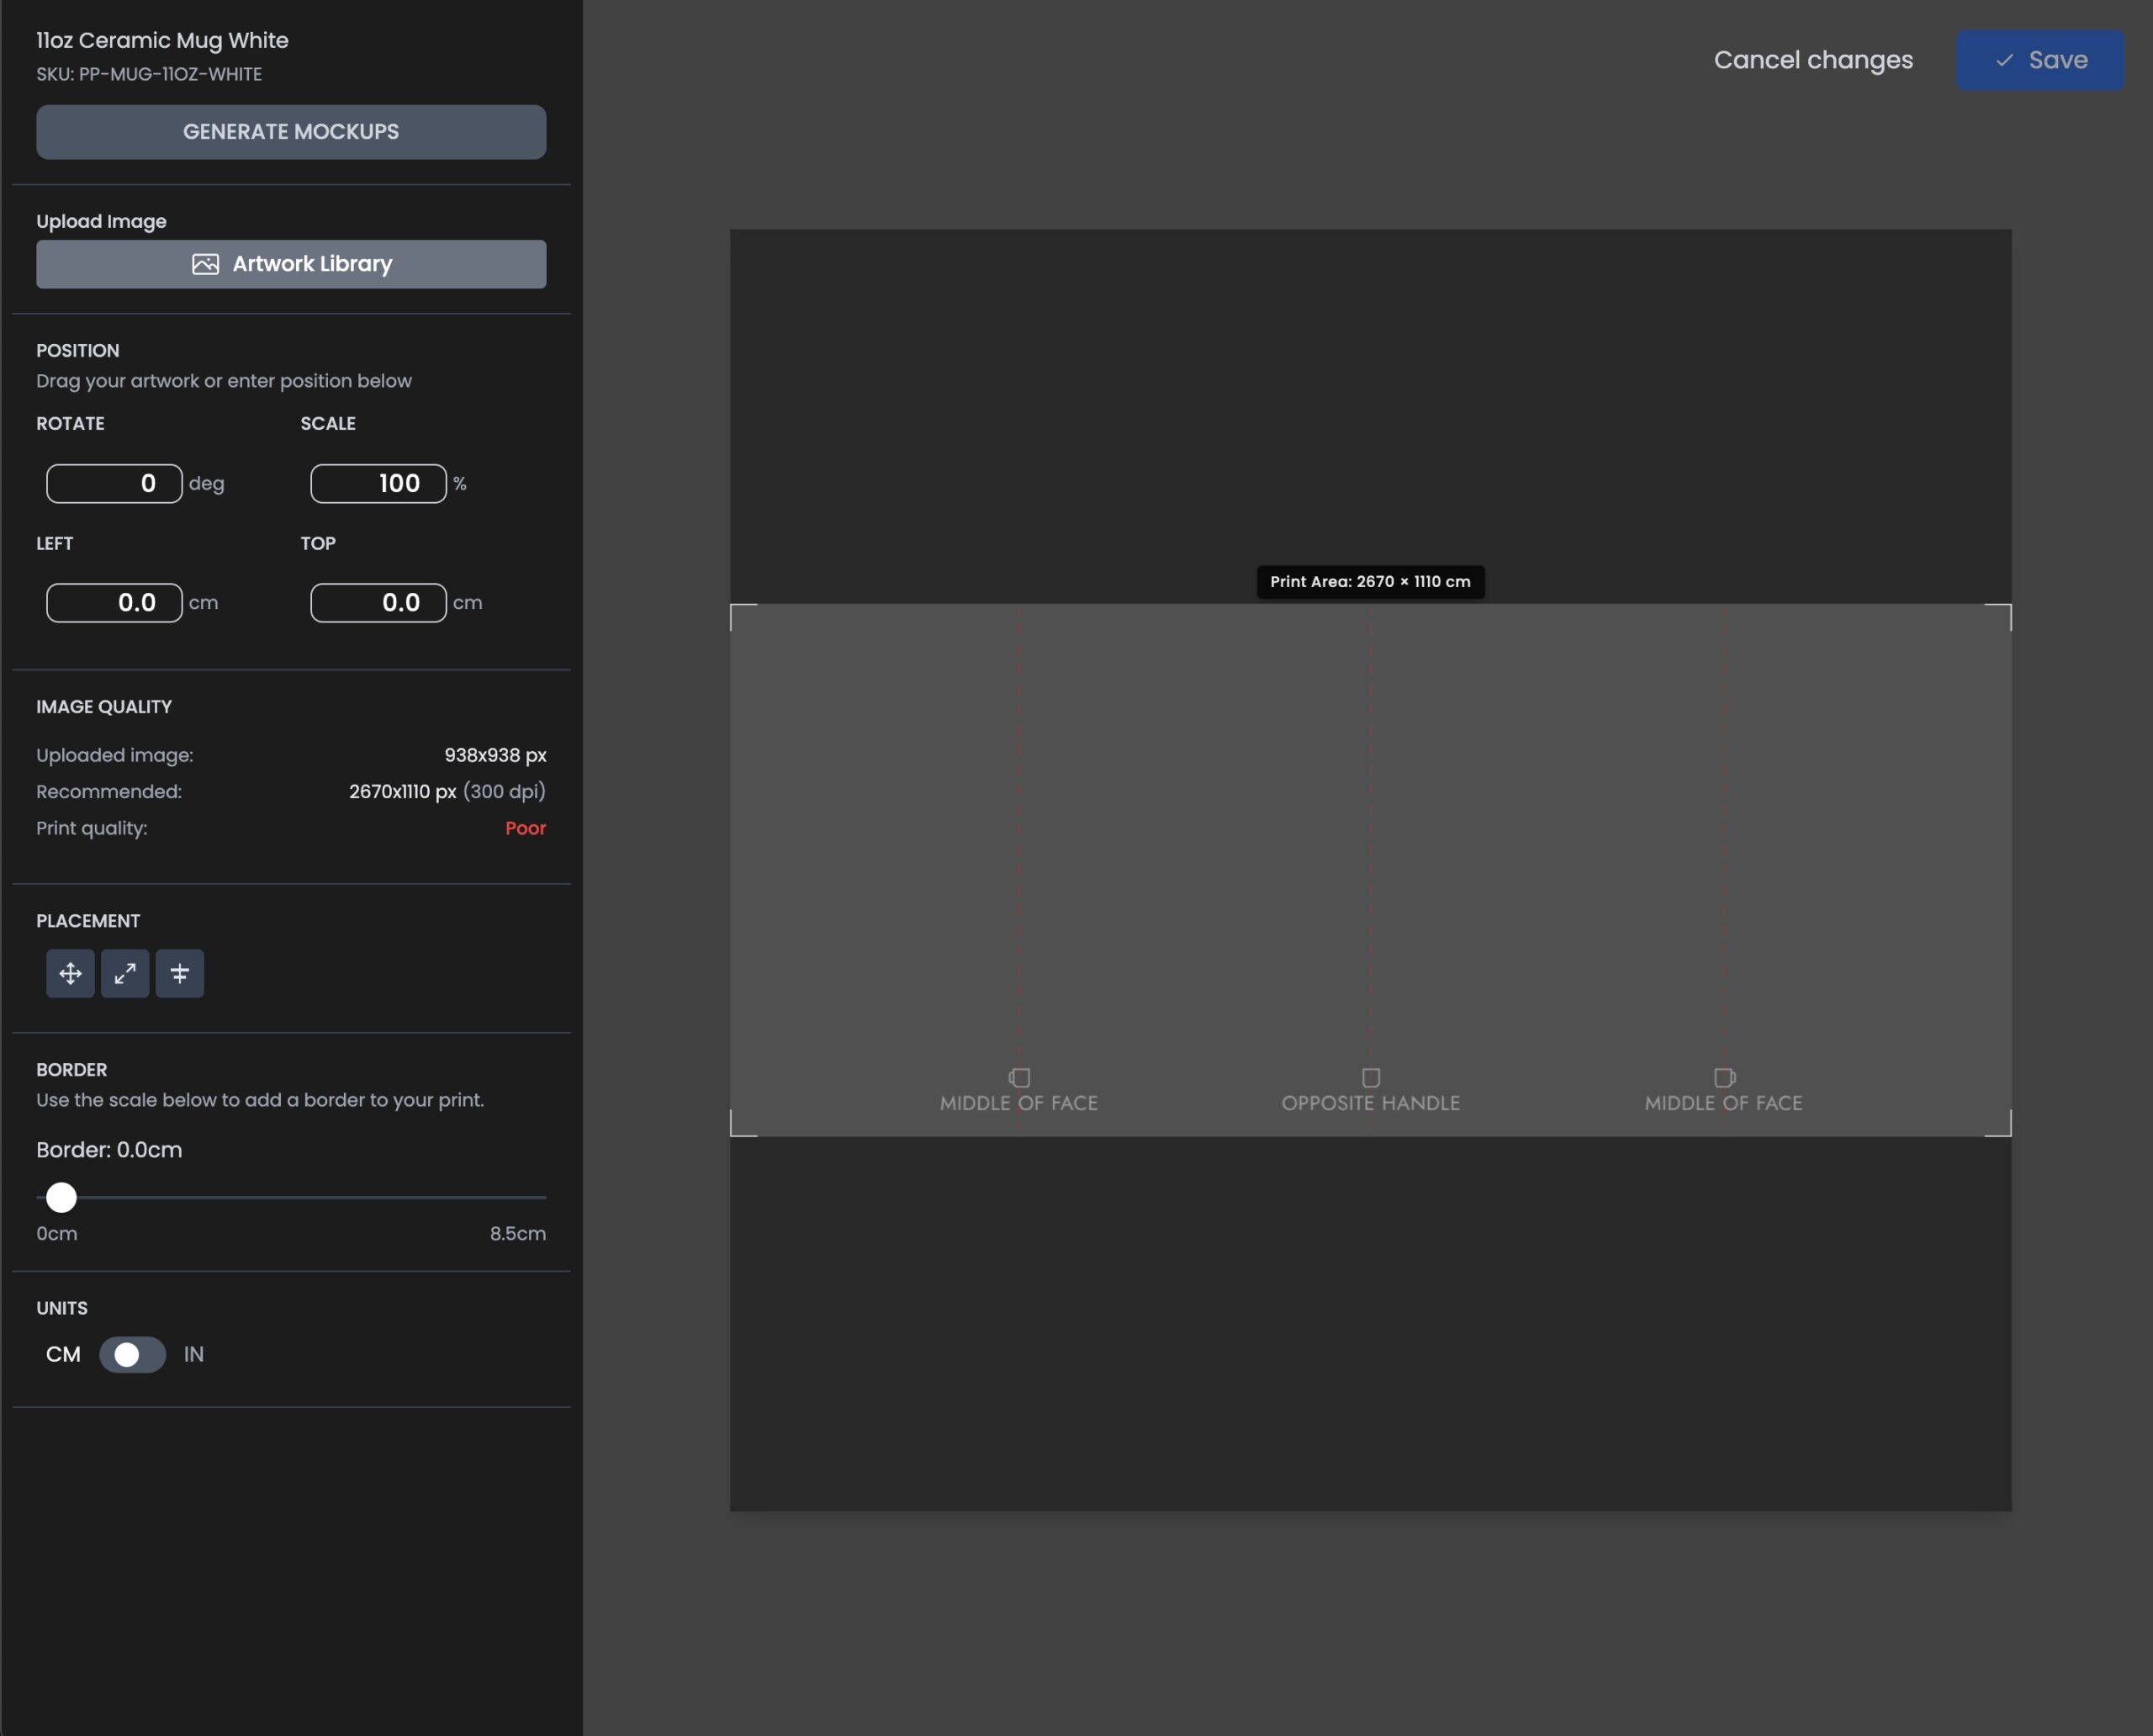Click the move/center artwork placement icon
This screenshot has width=2153, height=1736.
point(70,973)
